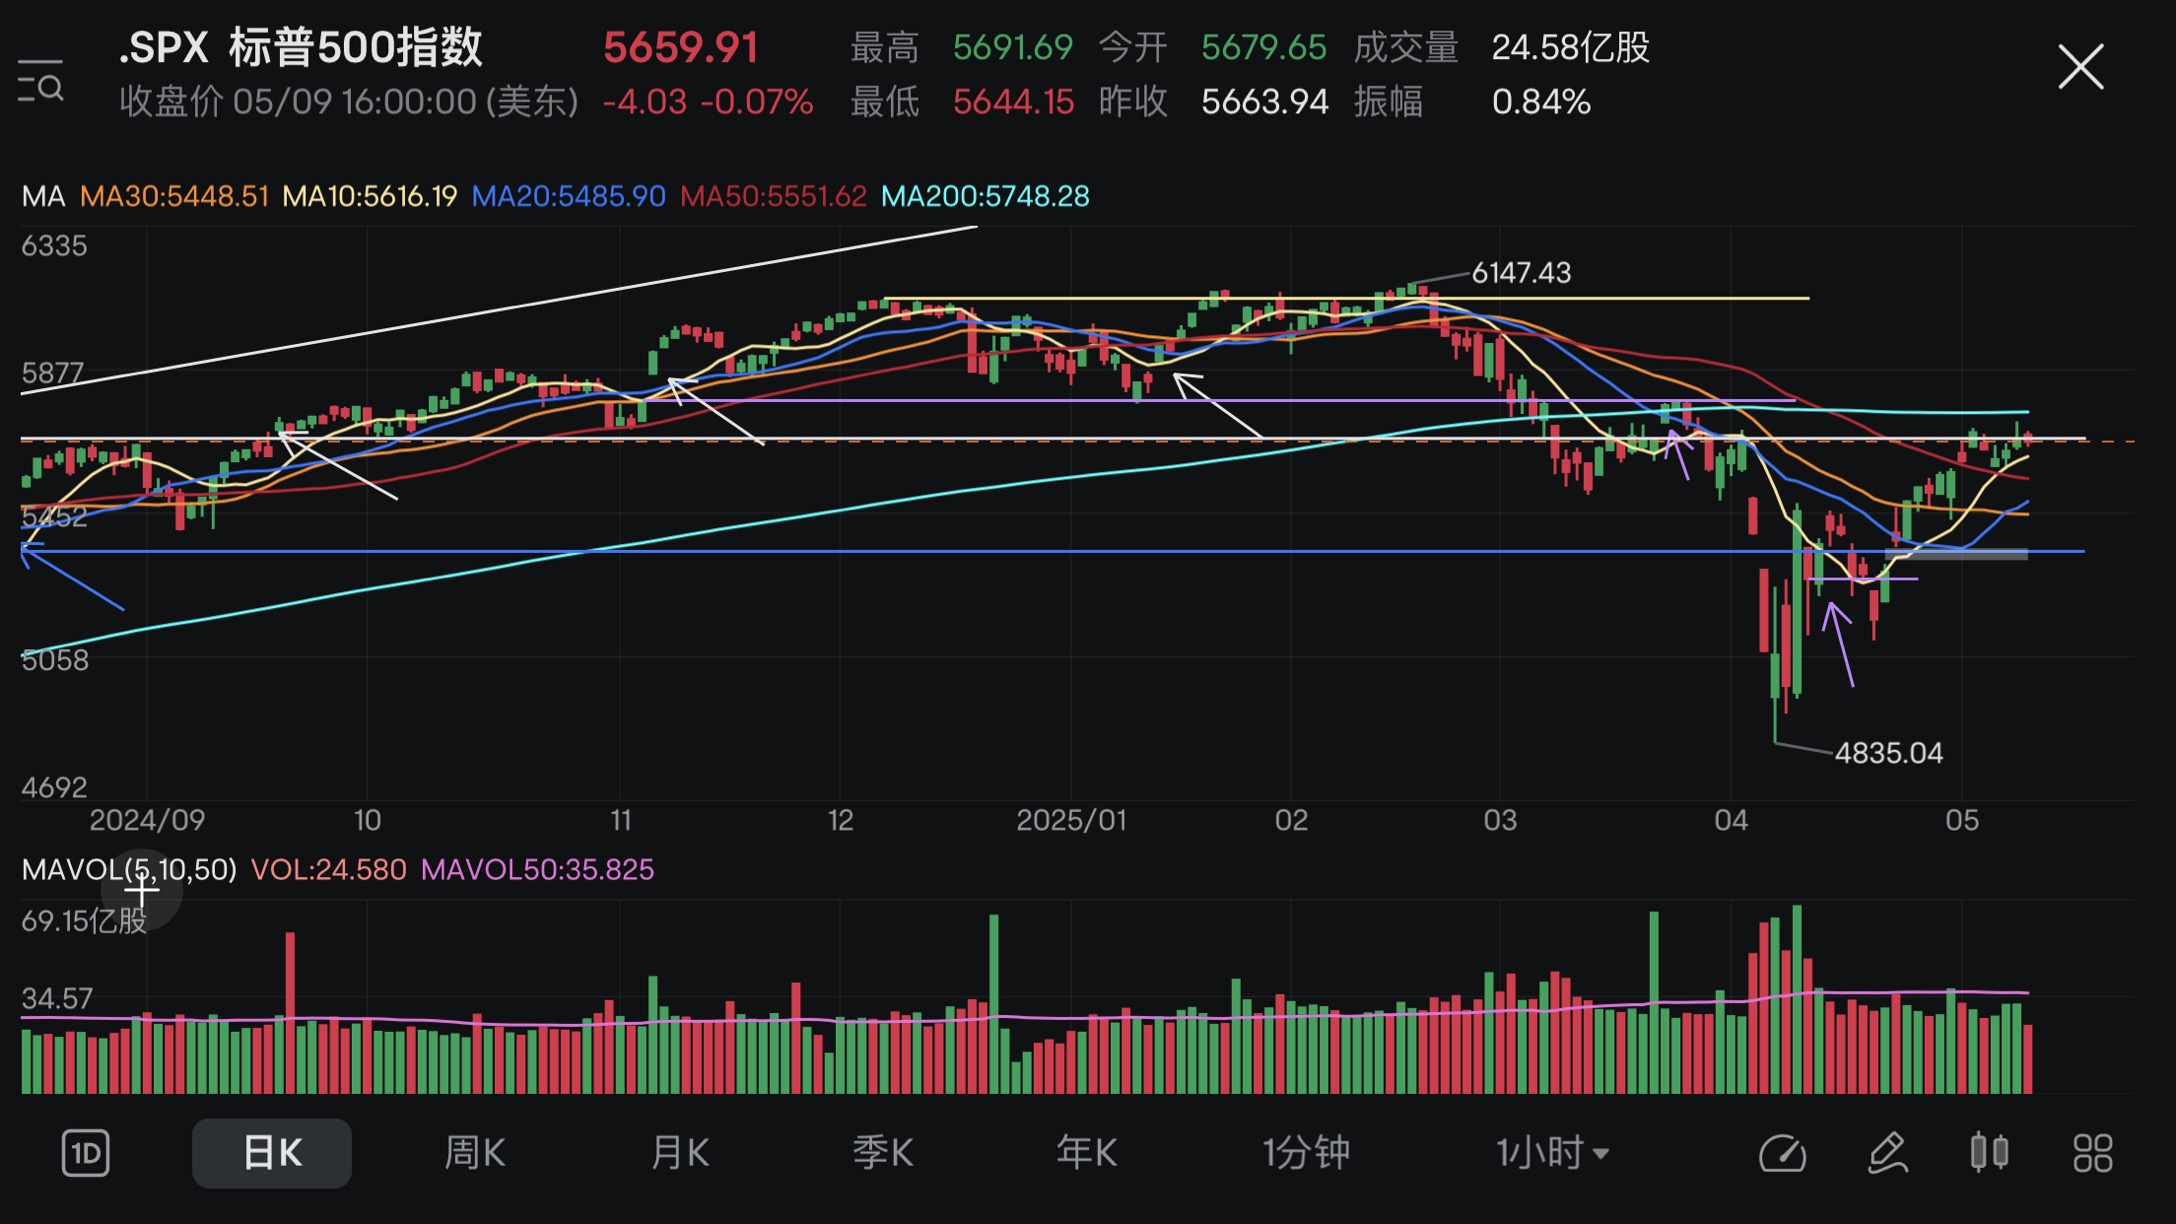Close the full-screen chart view
This screenshot has height=1224, width=2176.
(x=2081, y=67)
